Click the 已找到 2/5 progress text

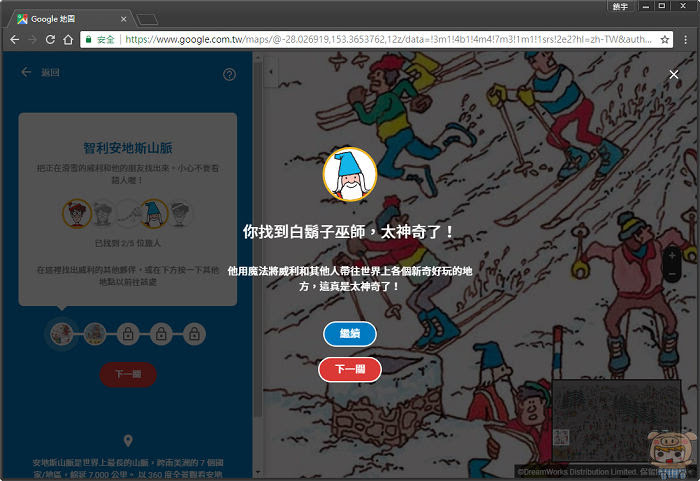tap(128, 243)
